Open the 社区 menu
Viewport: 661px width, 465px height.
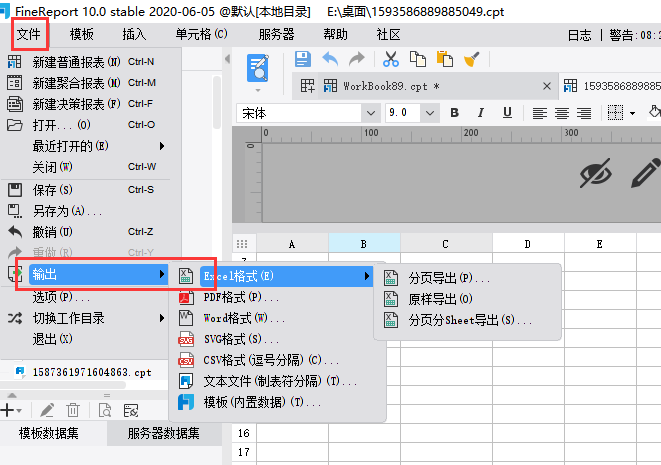[388, 34]
